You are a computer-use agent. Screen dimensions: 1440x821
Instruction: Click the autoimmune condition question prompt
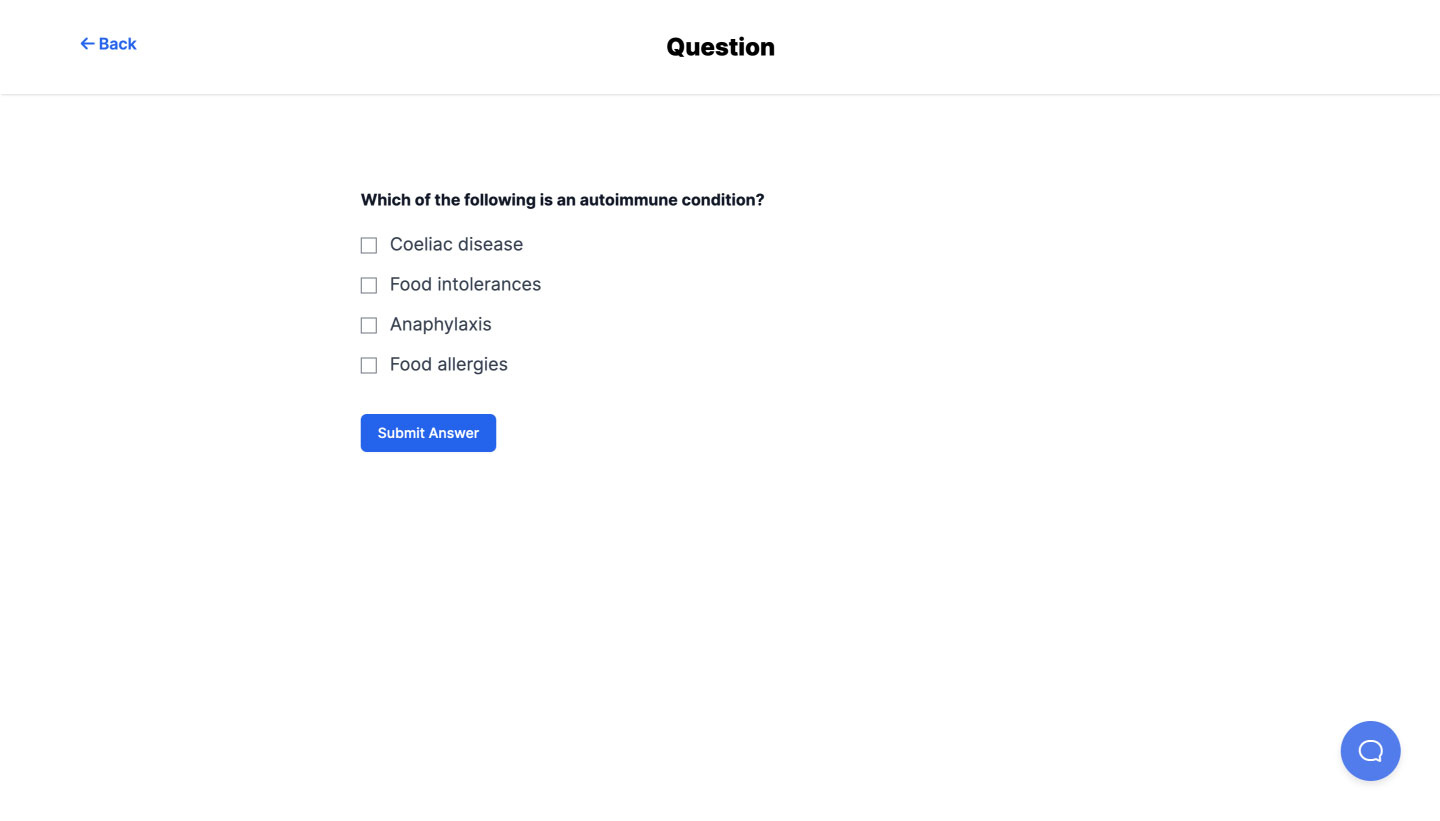click(x=562, y=200)
